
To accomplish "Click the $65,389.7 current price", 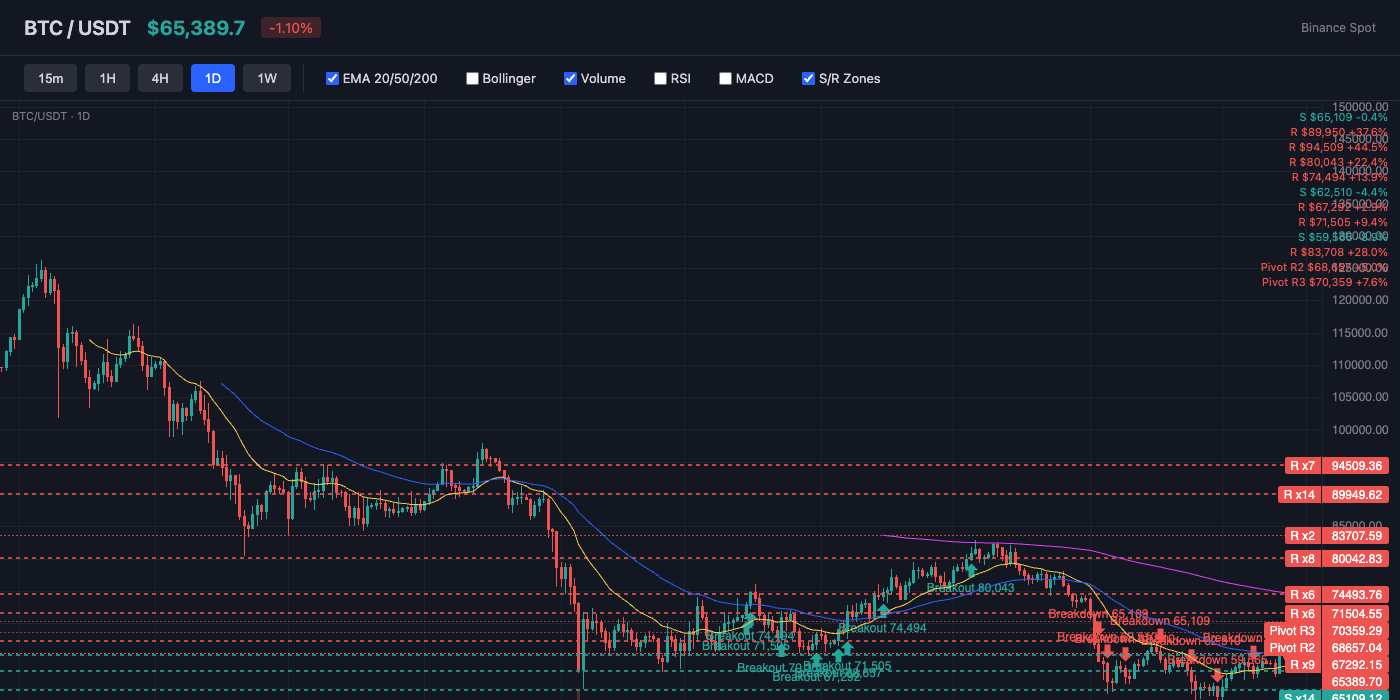I will coord(196,28).
